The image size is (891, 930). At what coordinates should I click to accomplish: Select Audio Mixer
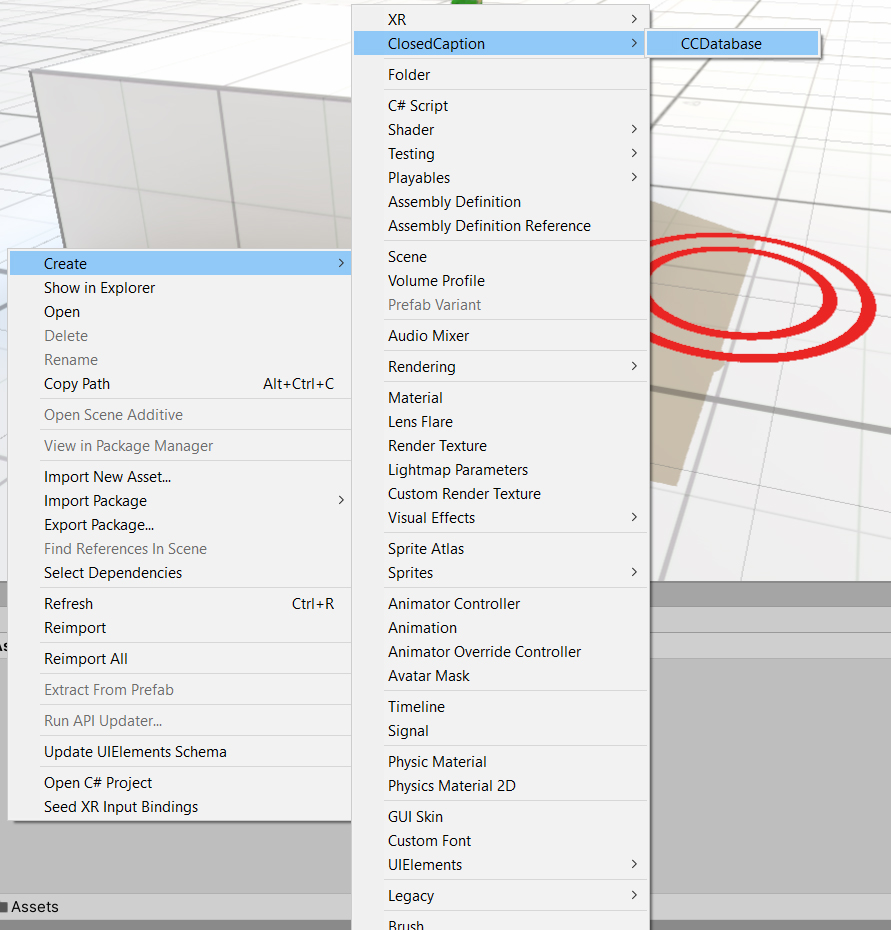(x=428, y=336)
